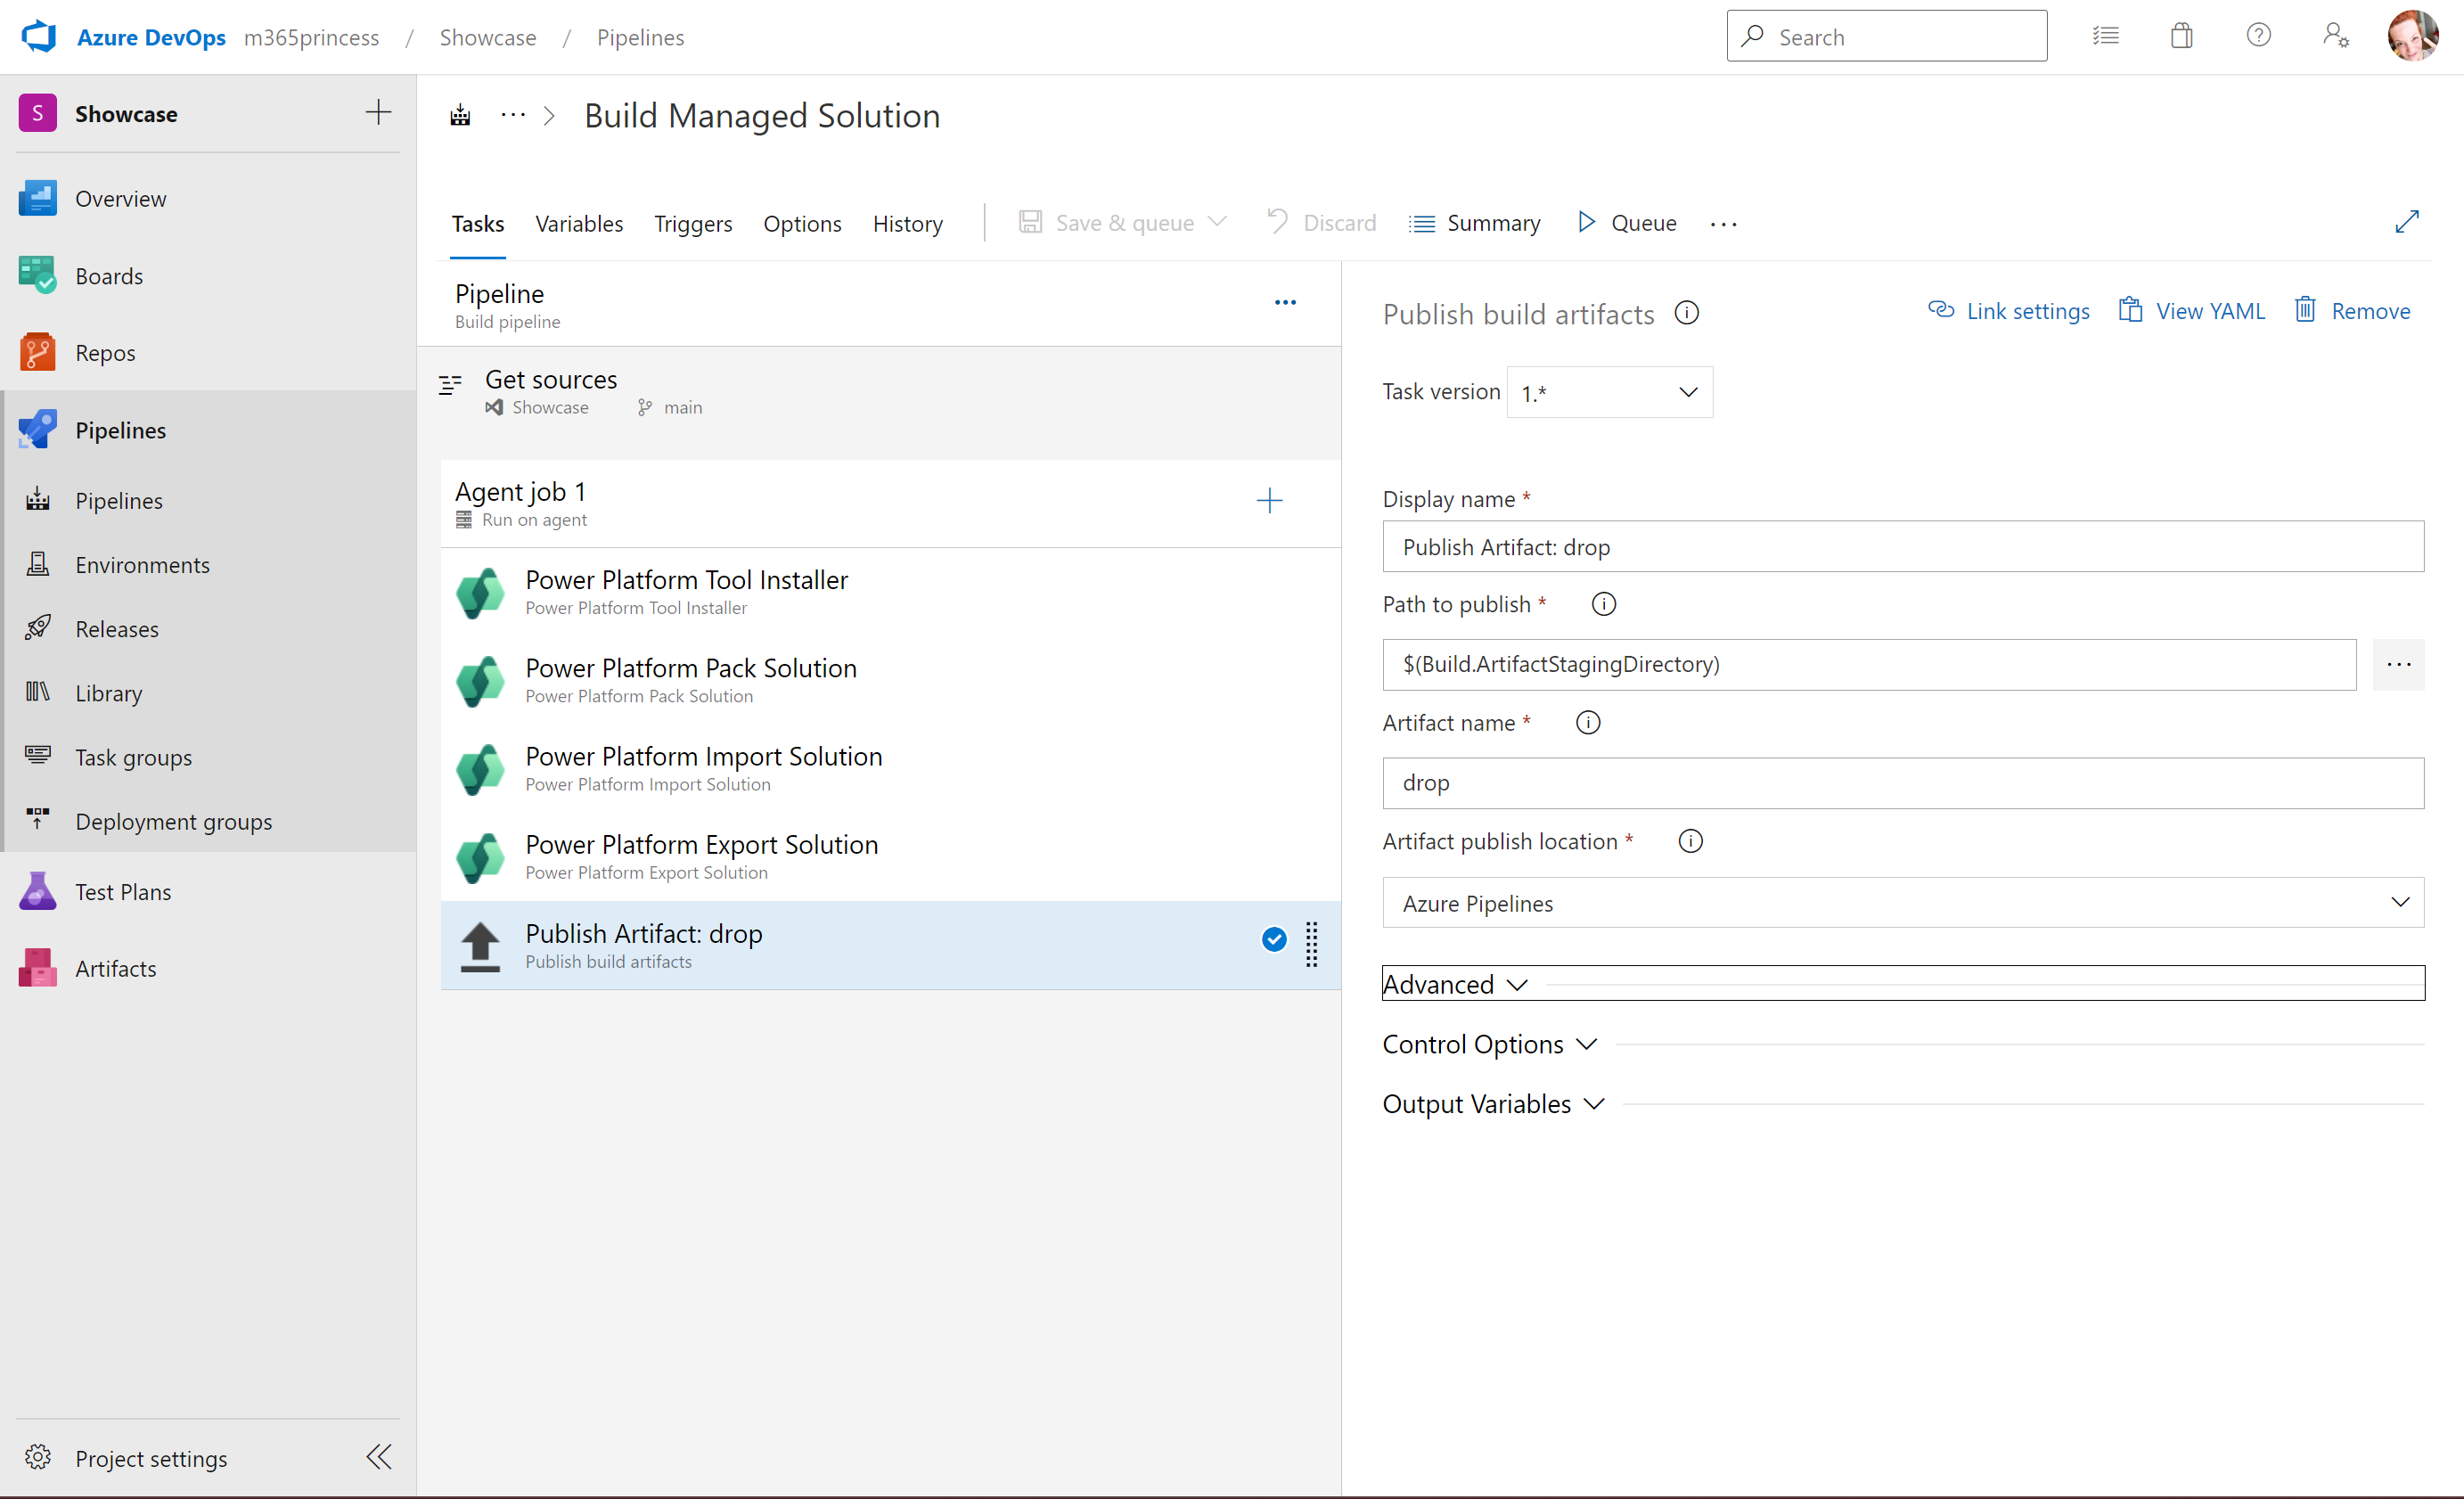Select Power Platform Pack Solution task
Screen dimensions: 2464x1499
tap(890, 681)
